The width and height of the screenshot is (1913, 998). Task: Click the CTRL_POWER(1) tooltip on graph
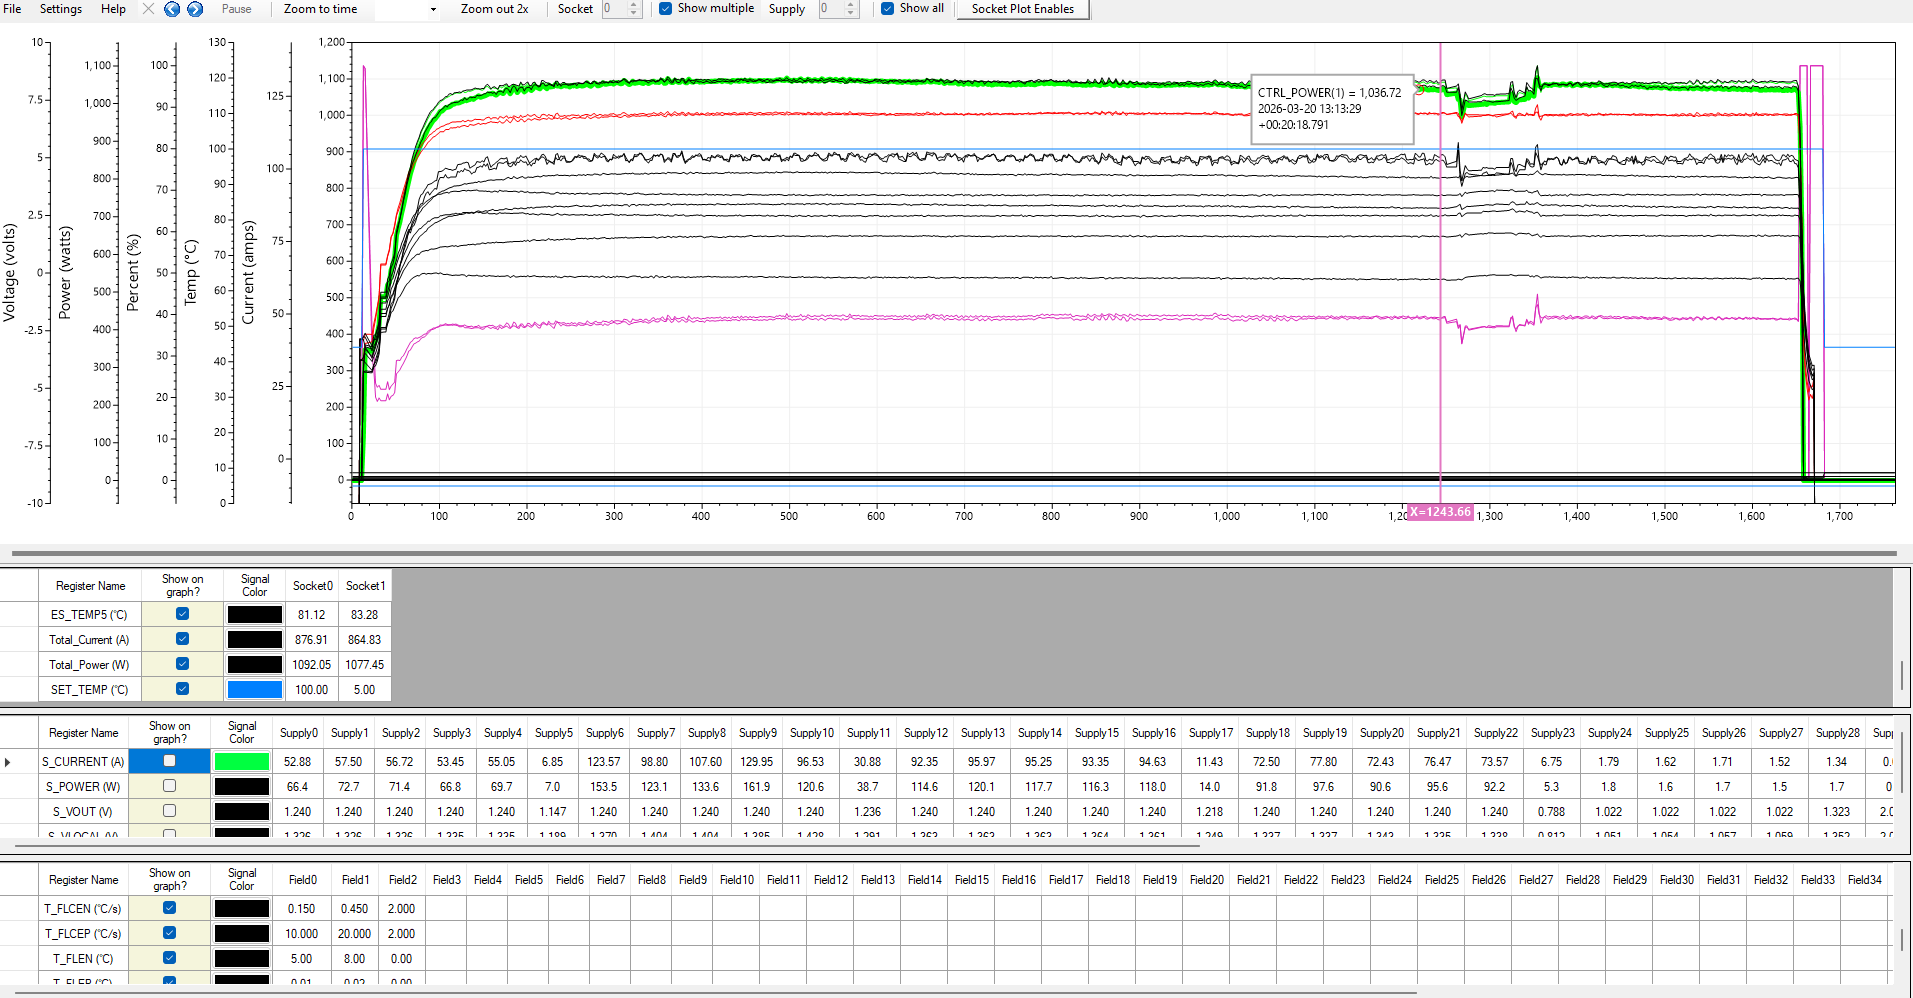coord(1332,108)
